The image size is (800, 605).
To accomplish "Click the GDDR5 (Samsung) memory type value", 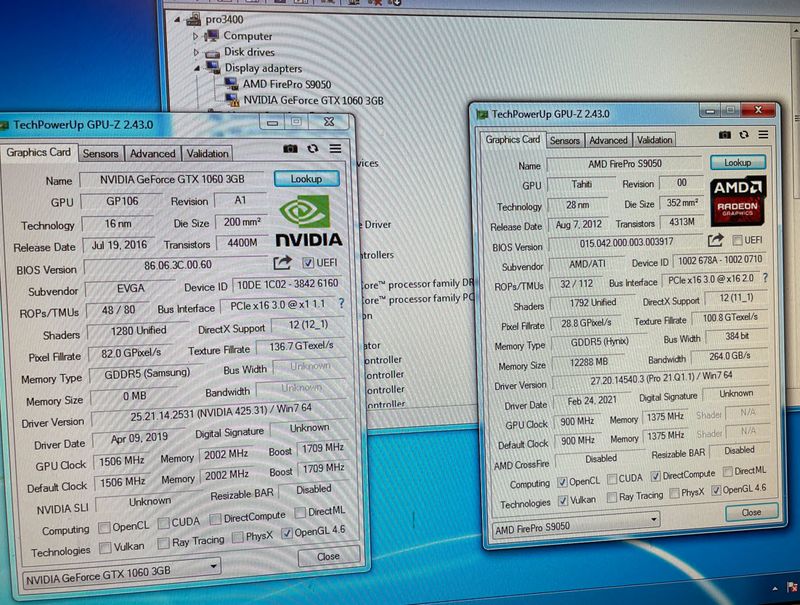I will 147,374.
